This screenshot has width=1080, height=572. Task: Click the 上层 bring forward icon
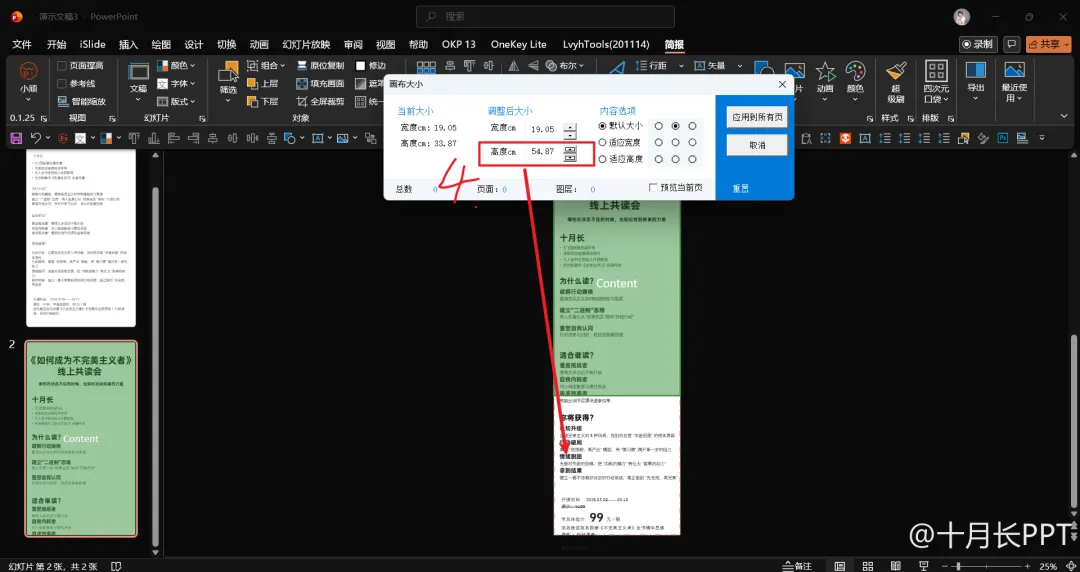253,83
